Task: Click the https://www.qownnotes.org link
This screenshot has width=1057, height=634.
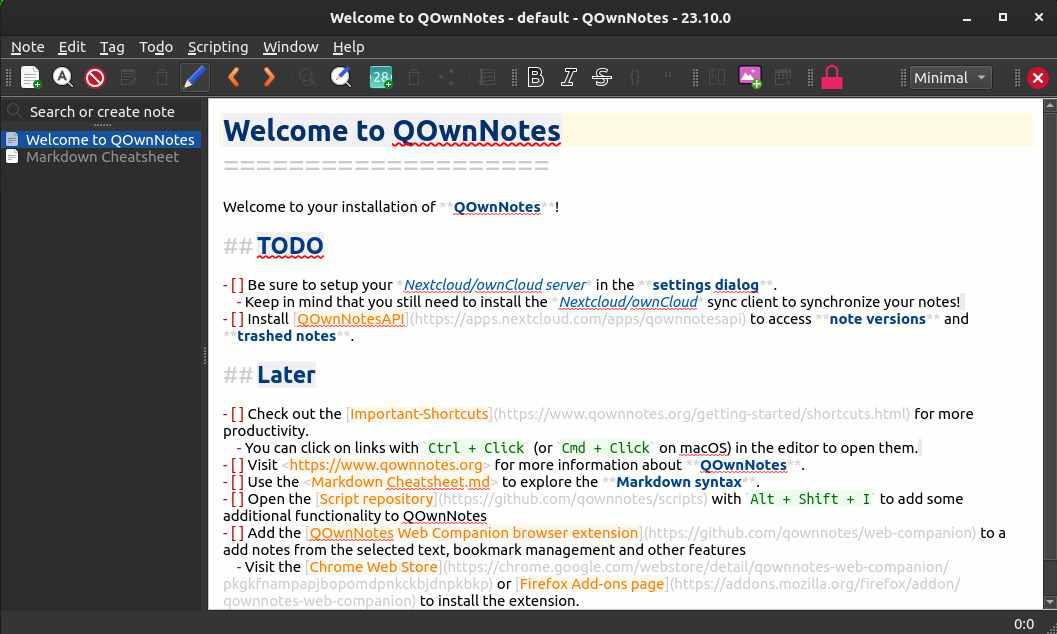Action: tap(386, 465)
